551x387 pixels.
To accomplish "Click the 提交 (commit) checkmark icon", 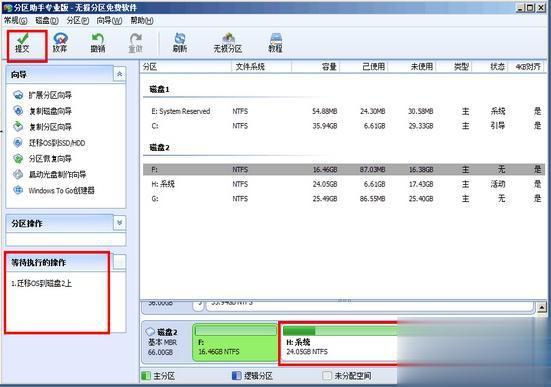I will [x=23, y=38].
